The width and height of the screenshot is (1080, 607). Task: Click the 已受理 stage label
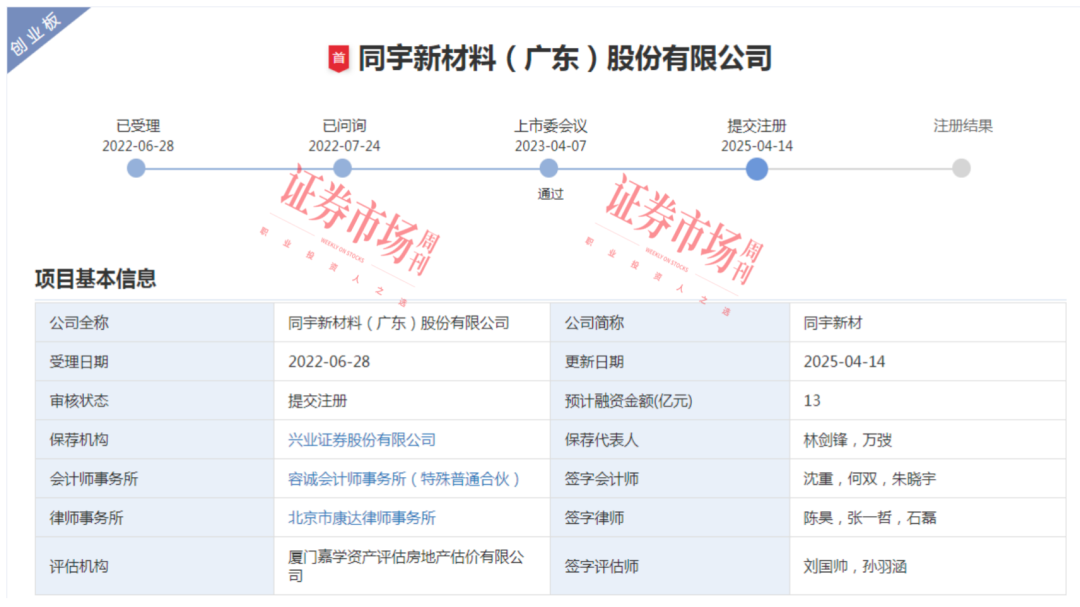(138, 126)
